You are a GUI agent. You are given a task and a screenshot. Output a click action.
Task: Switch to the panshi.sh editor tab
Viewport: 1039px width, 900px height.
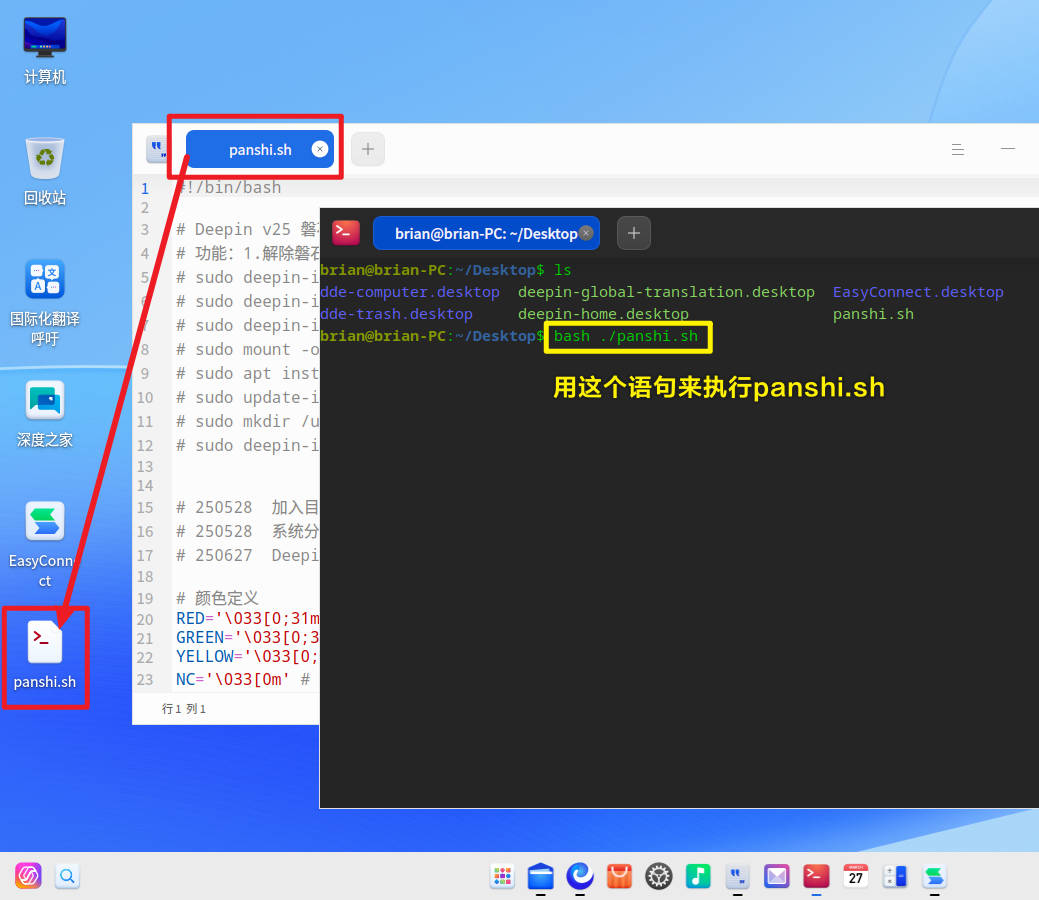(x=260, y=149)
